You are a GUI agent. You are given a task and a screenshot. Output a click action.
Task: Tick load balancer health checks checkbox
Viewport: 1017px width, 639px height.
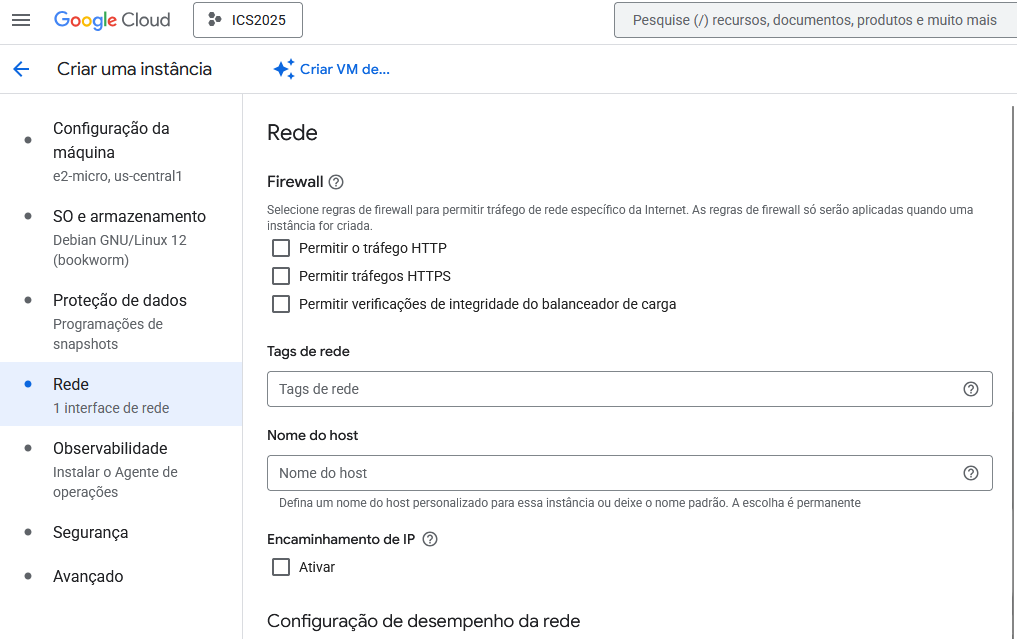coord(281,304)
